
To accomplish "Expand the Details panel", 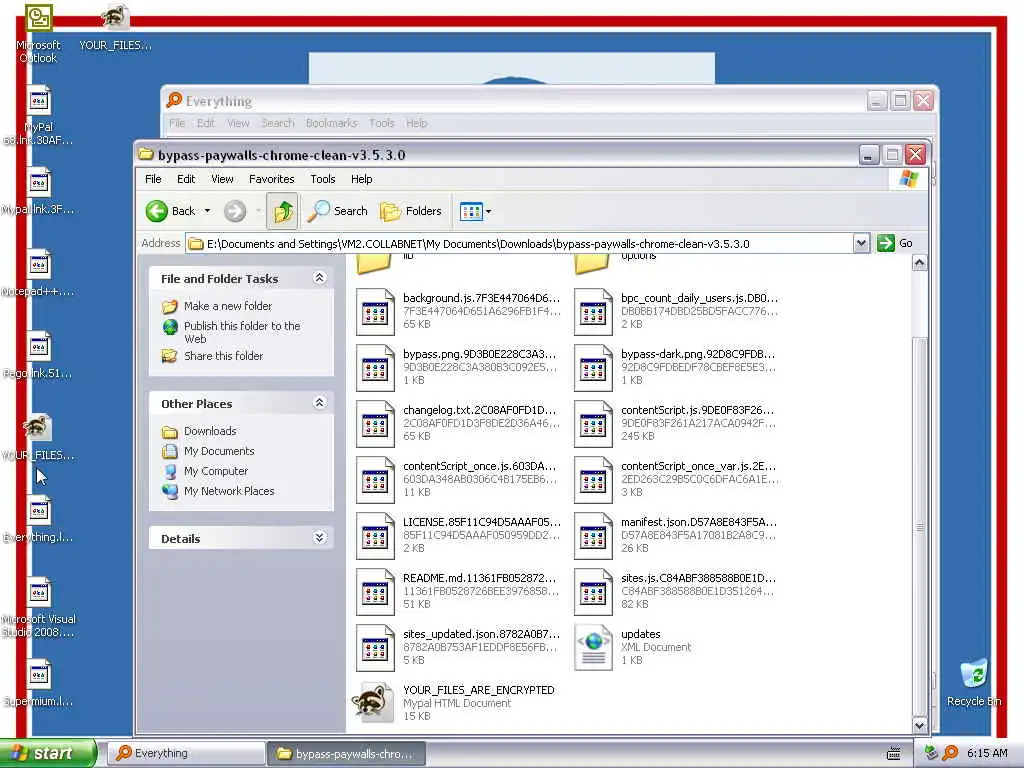I will [319, 537].
